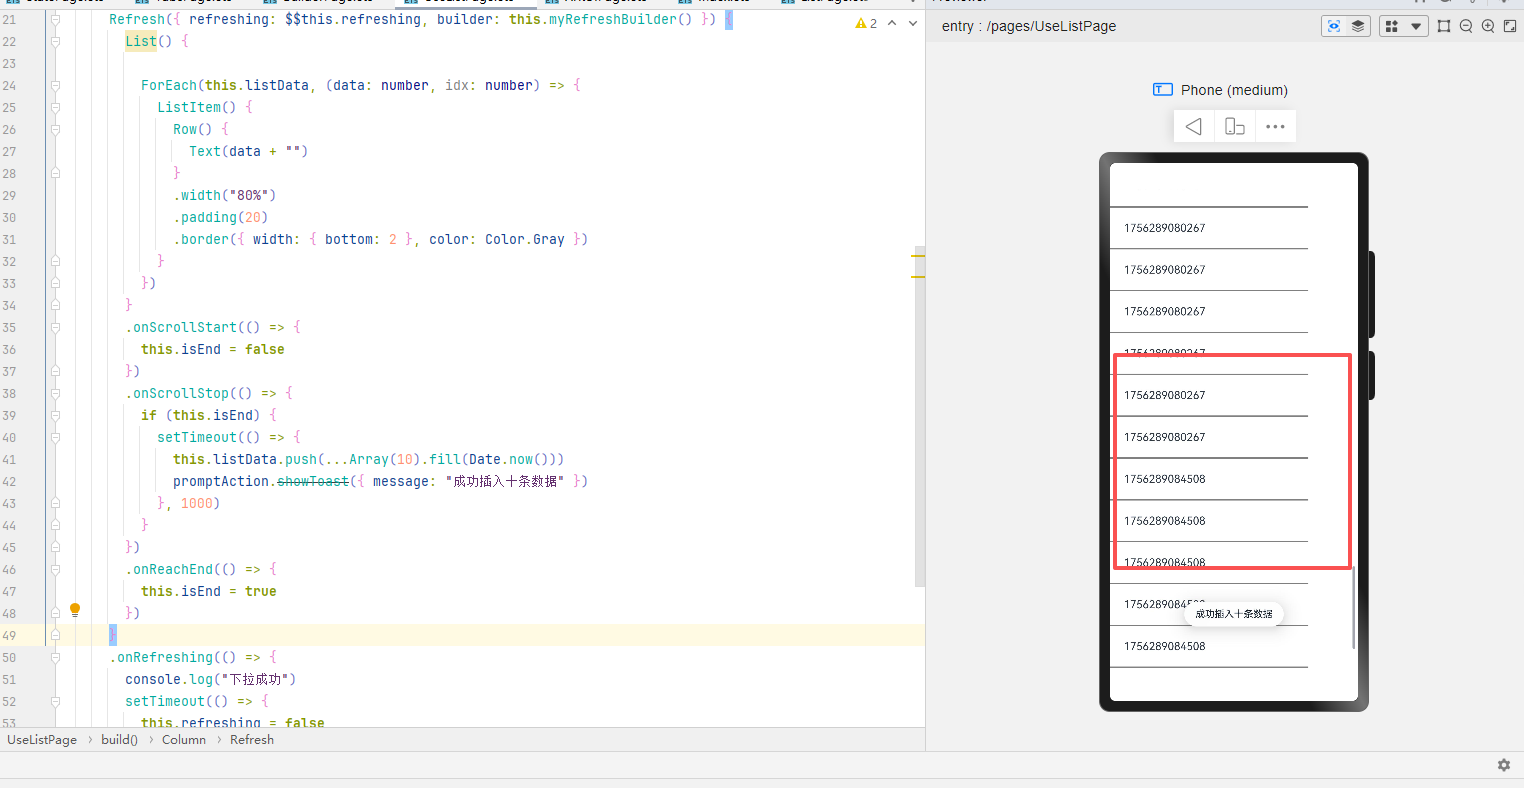
Task: Select Refresh in the breadcrumb bar
Action: [x=252, y=740]
